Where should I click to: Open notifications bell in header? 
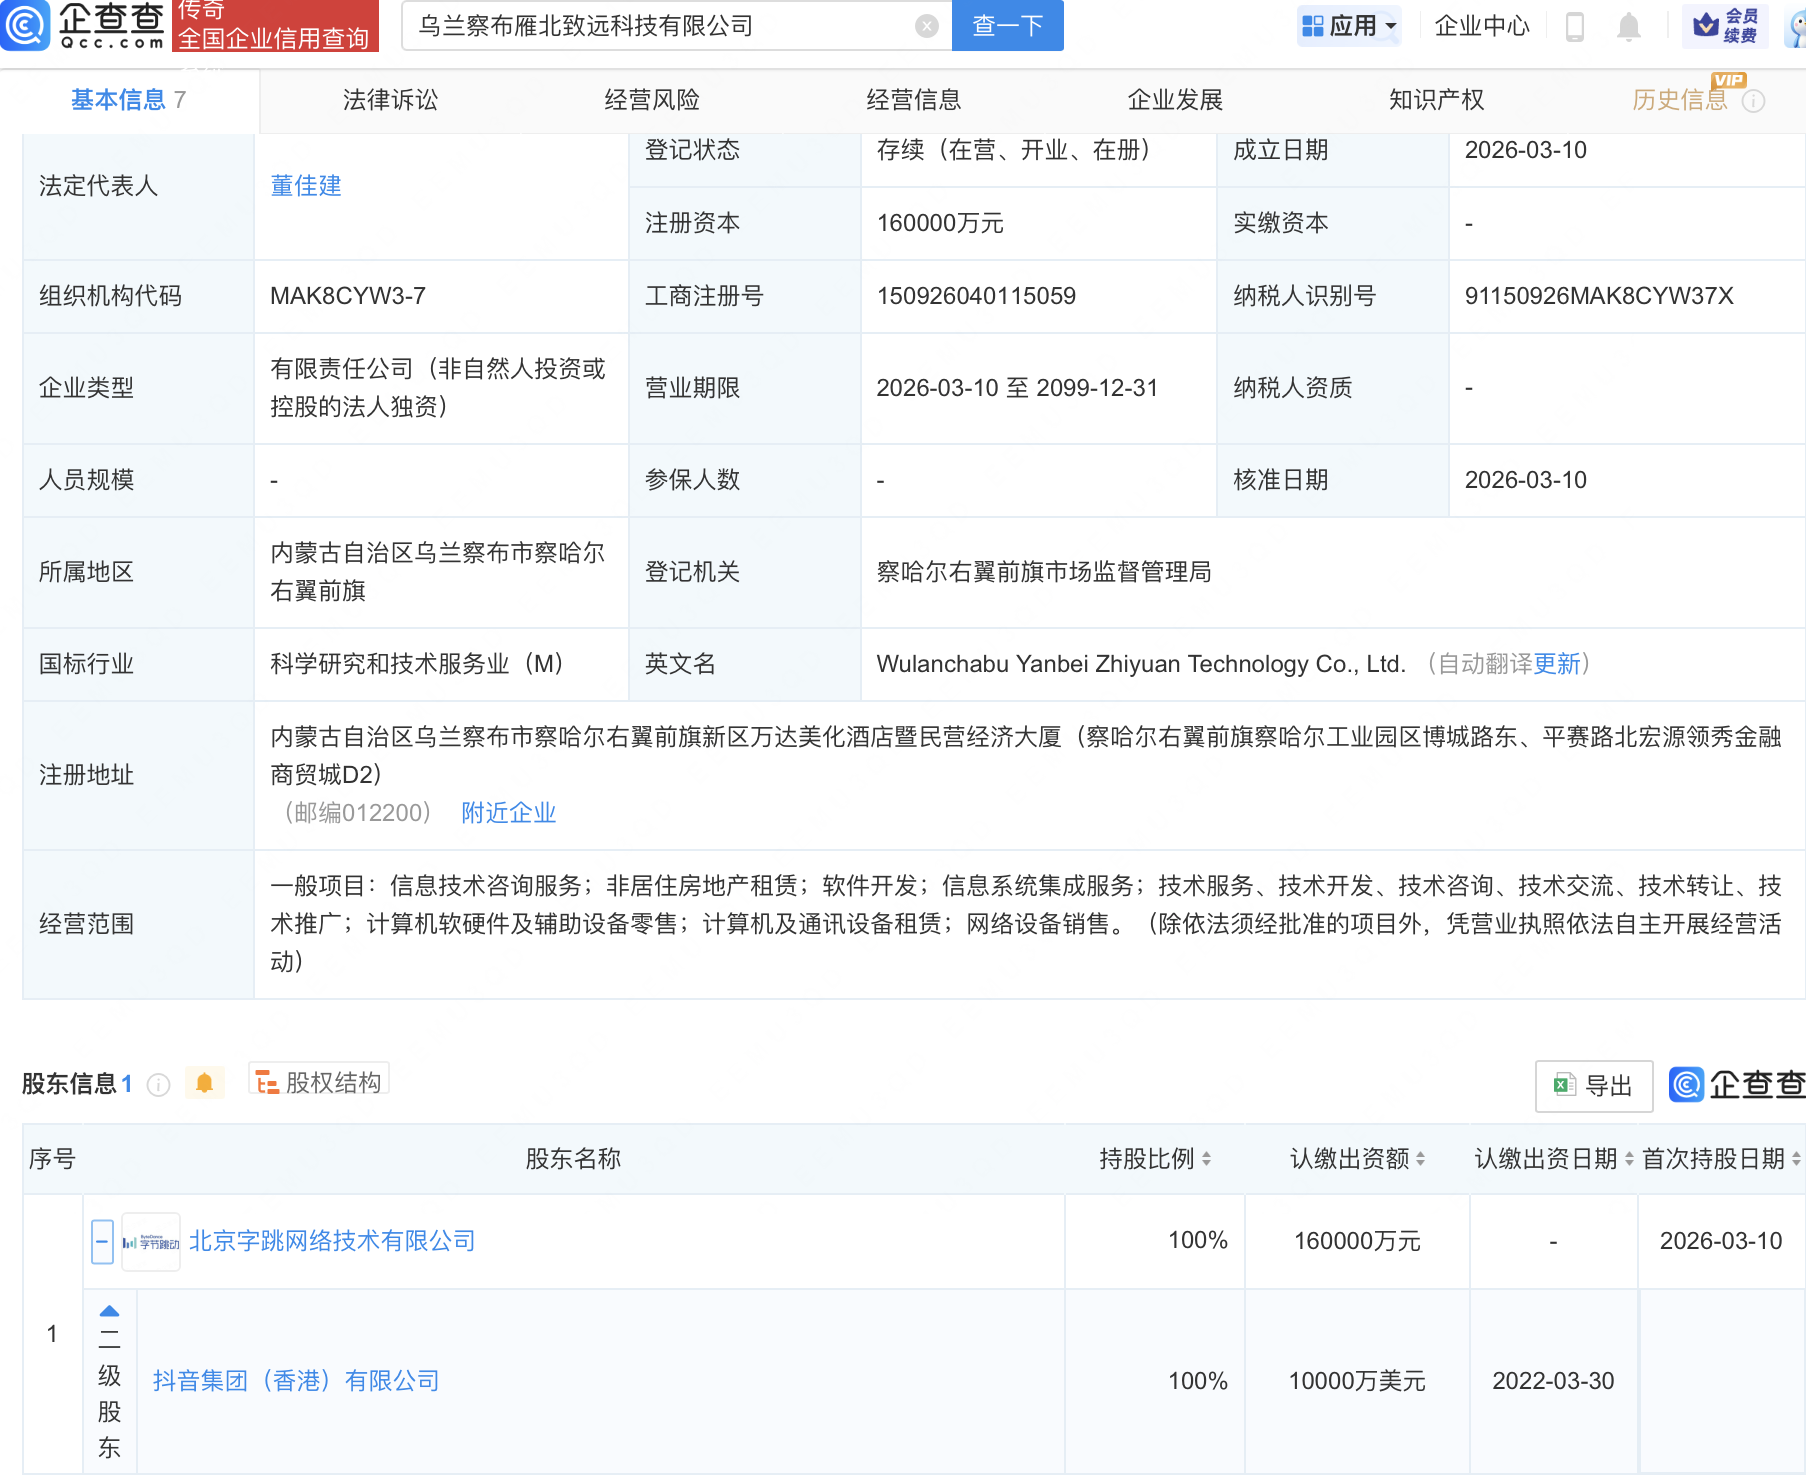[1628, 26]
